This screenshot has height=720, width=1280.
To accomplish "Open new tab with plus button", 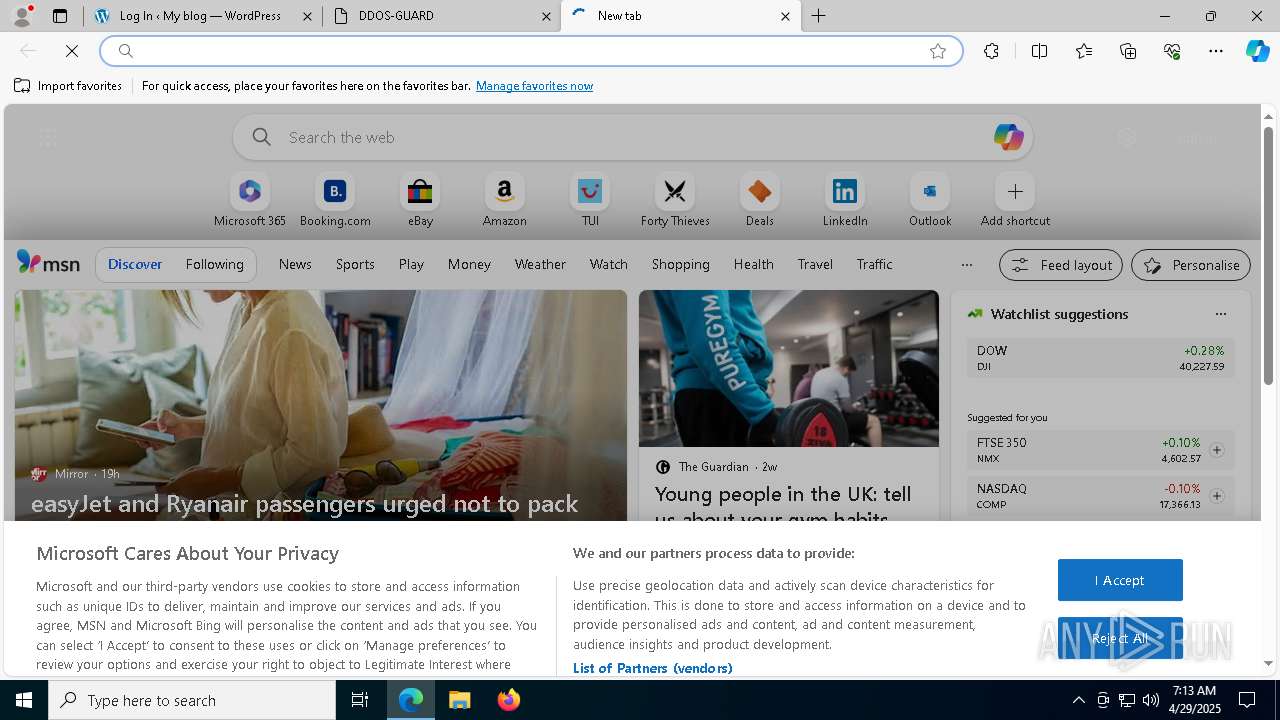I will point(819,16).
